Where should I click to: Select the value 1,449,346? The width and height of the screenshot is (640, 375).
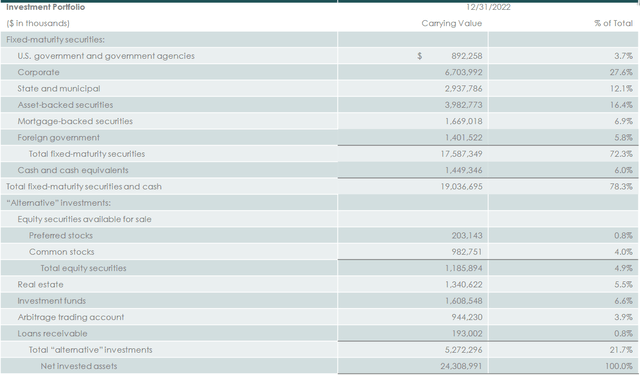[x=463, y=170]
